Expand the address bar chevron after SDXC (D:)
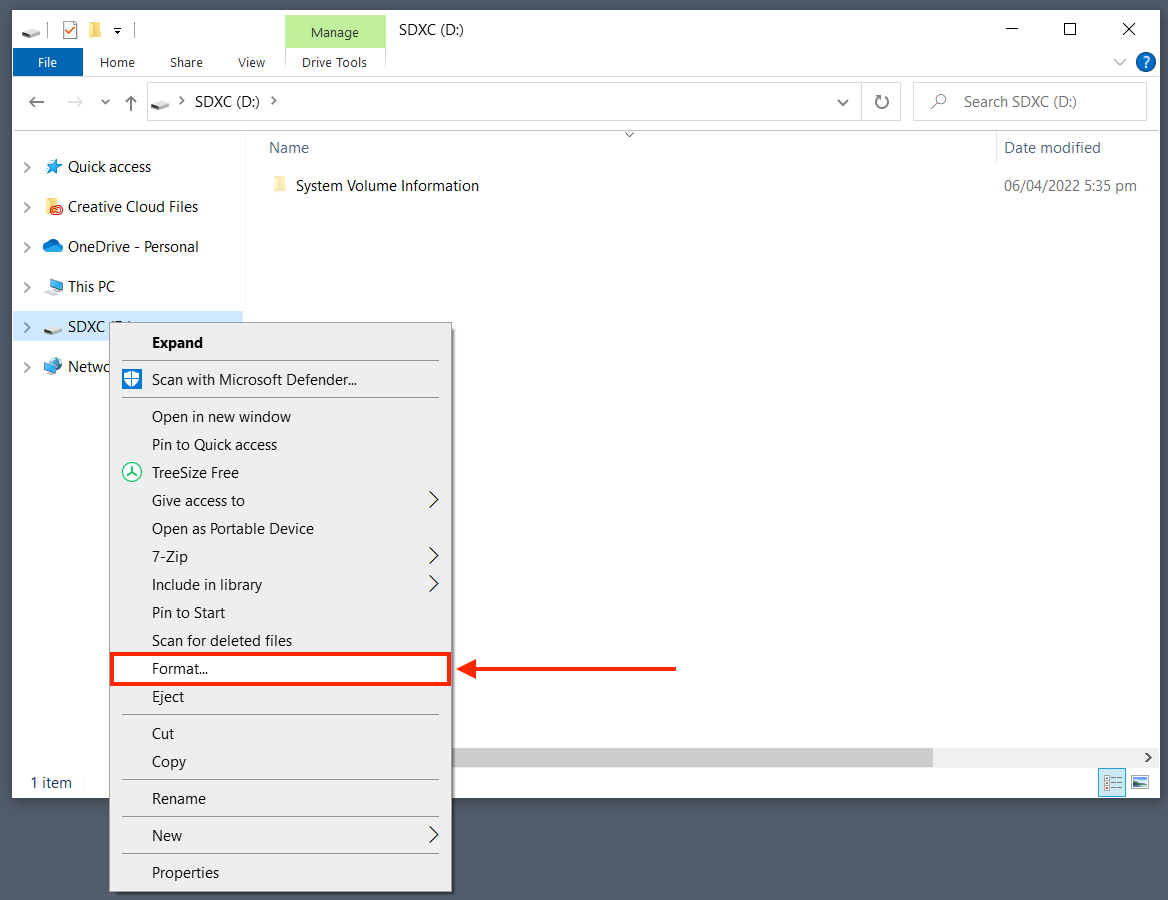The width and height of the screenshot is (1168, 900). [x=274, y=101]
